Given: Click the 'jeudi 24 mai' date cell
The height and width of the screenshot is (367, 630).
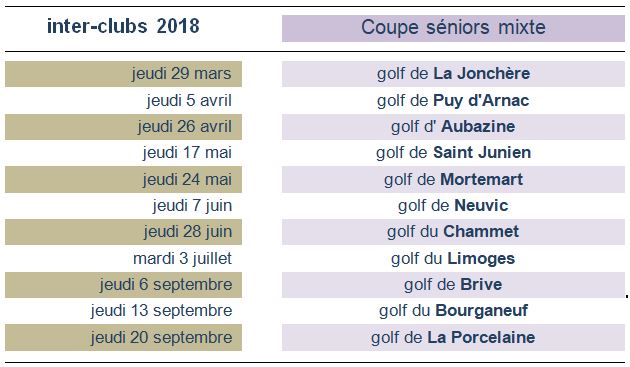Looking at the screenshot, I should point(123,180).
